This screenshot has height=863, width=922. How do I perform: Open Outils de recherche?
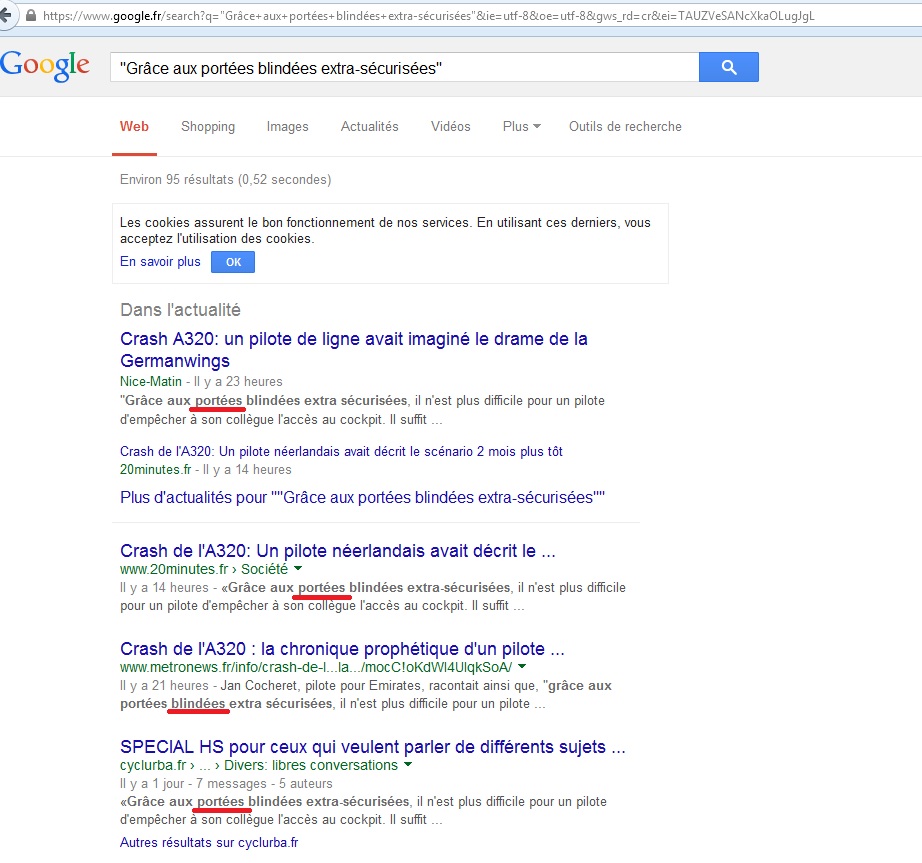(x=625, y=126)
